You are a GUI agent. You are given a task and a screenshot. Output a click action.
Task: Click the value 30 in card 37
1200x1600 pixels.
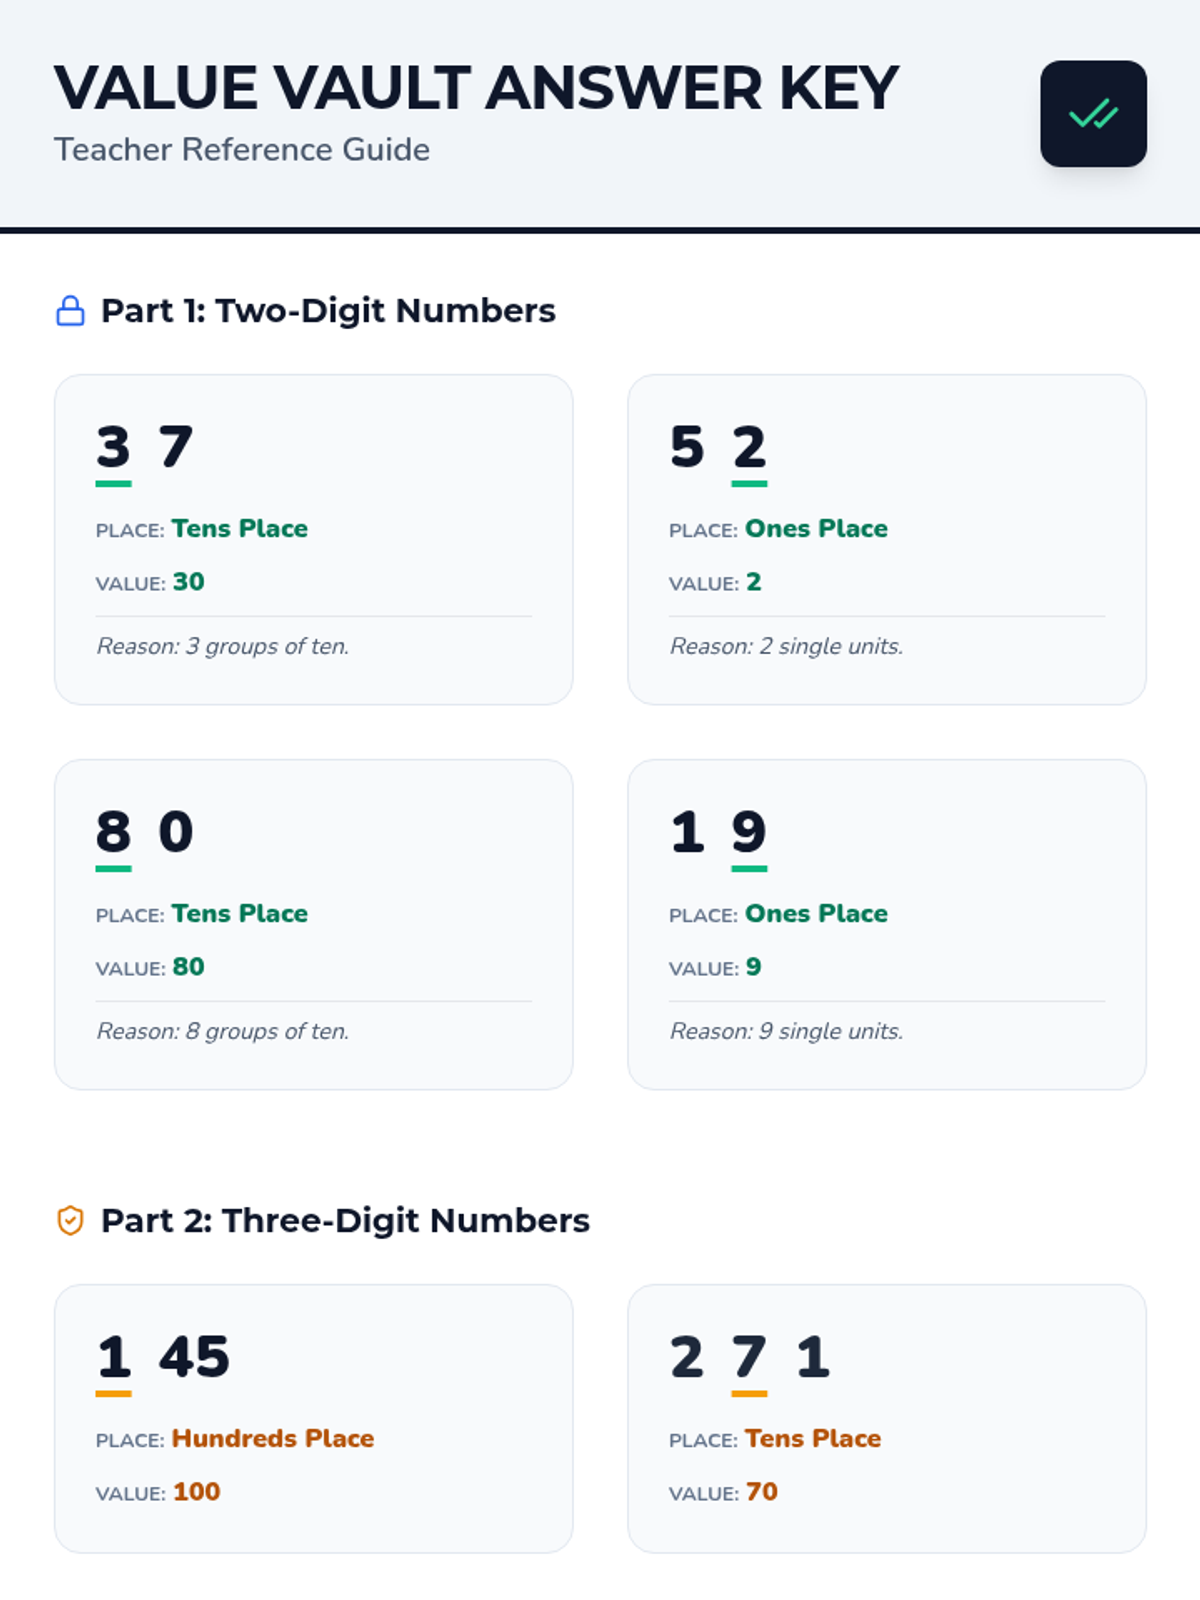[x=188, y=582]
